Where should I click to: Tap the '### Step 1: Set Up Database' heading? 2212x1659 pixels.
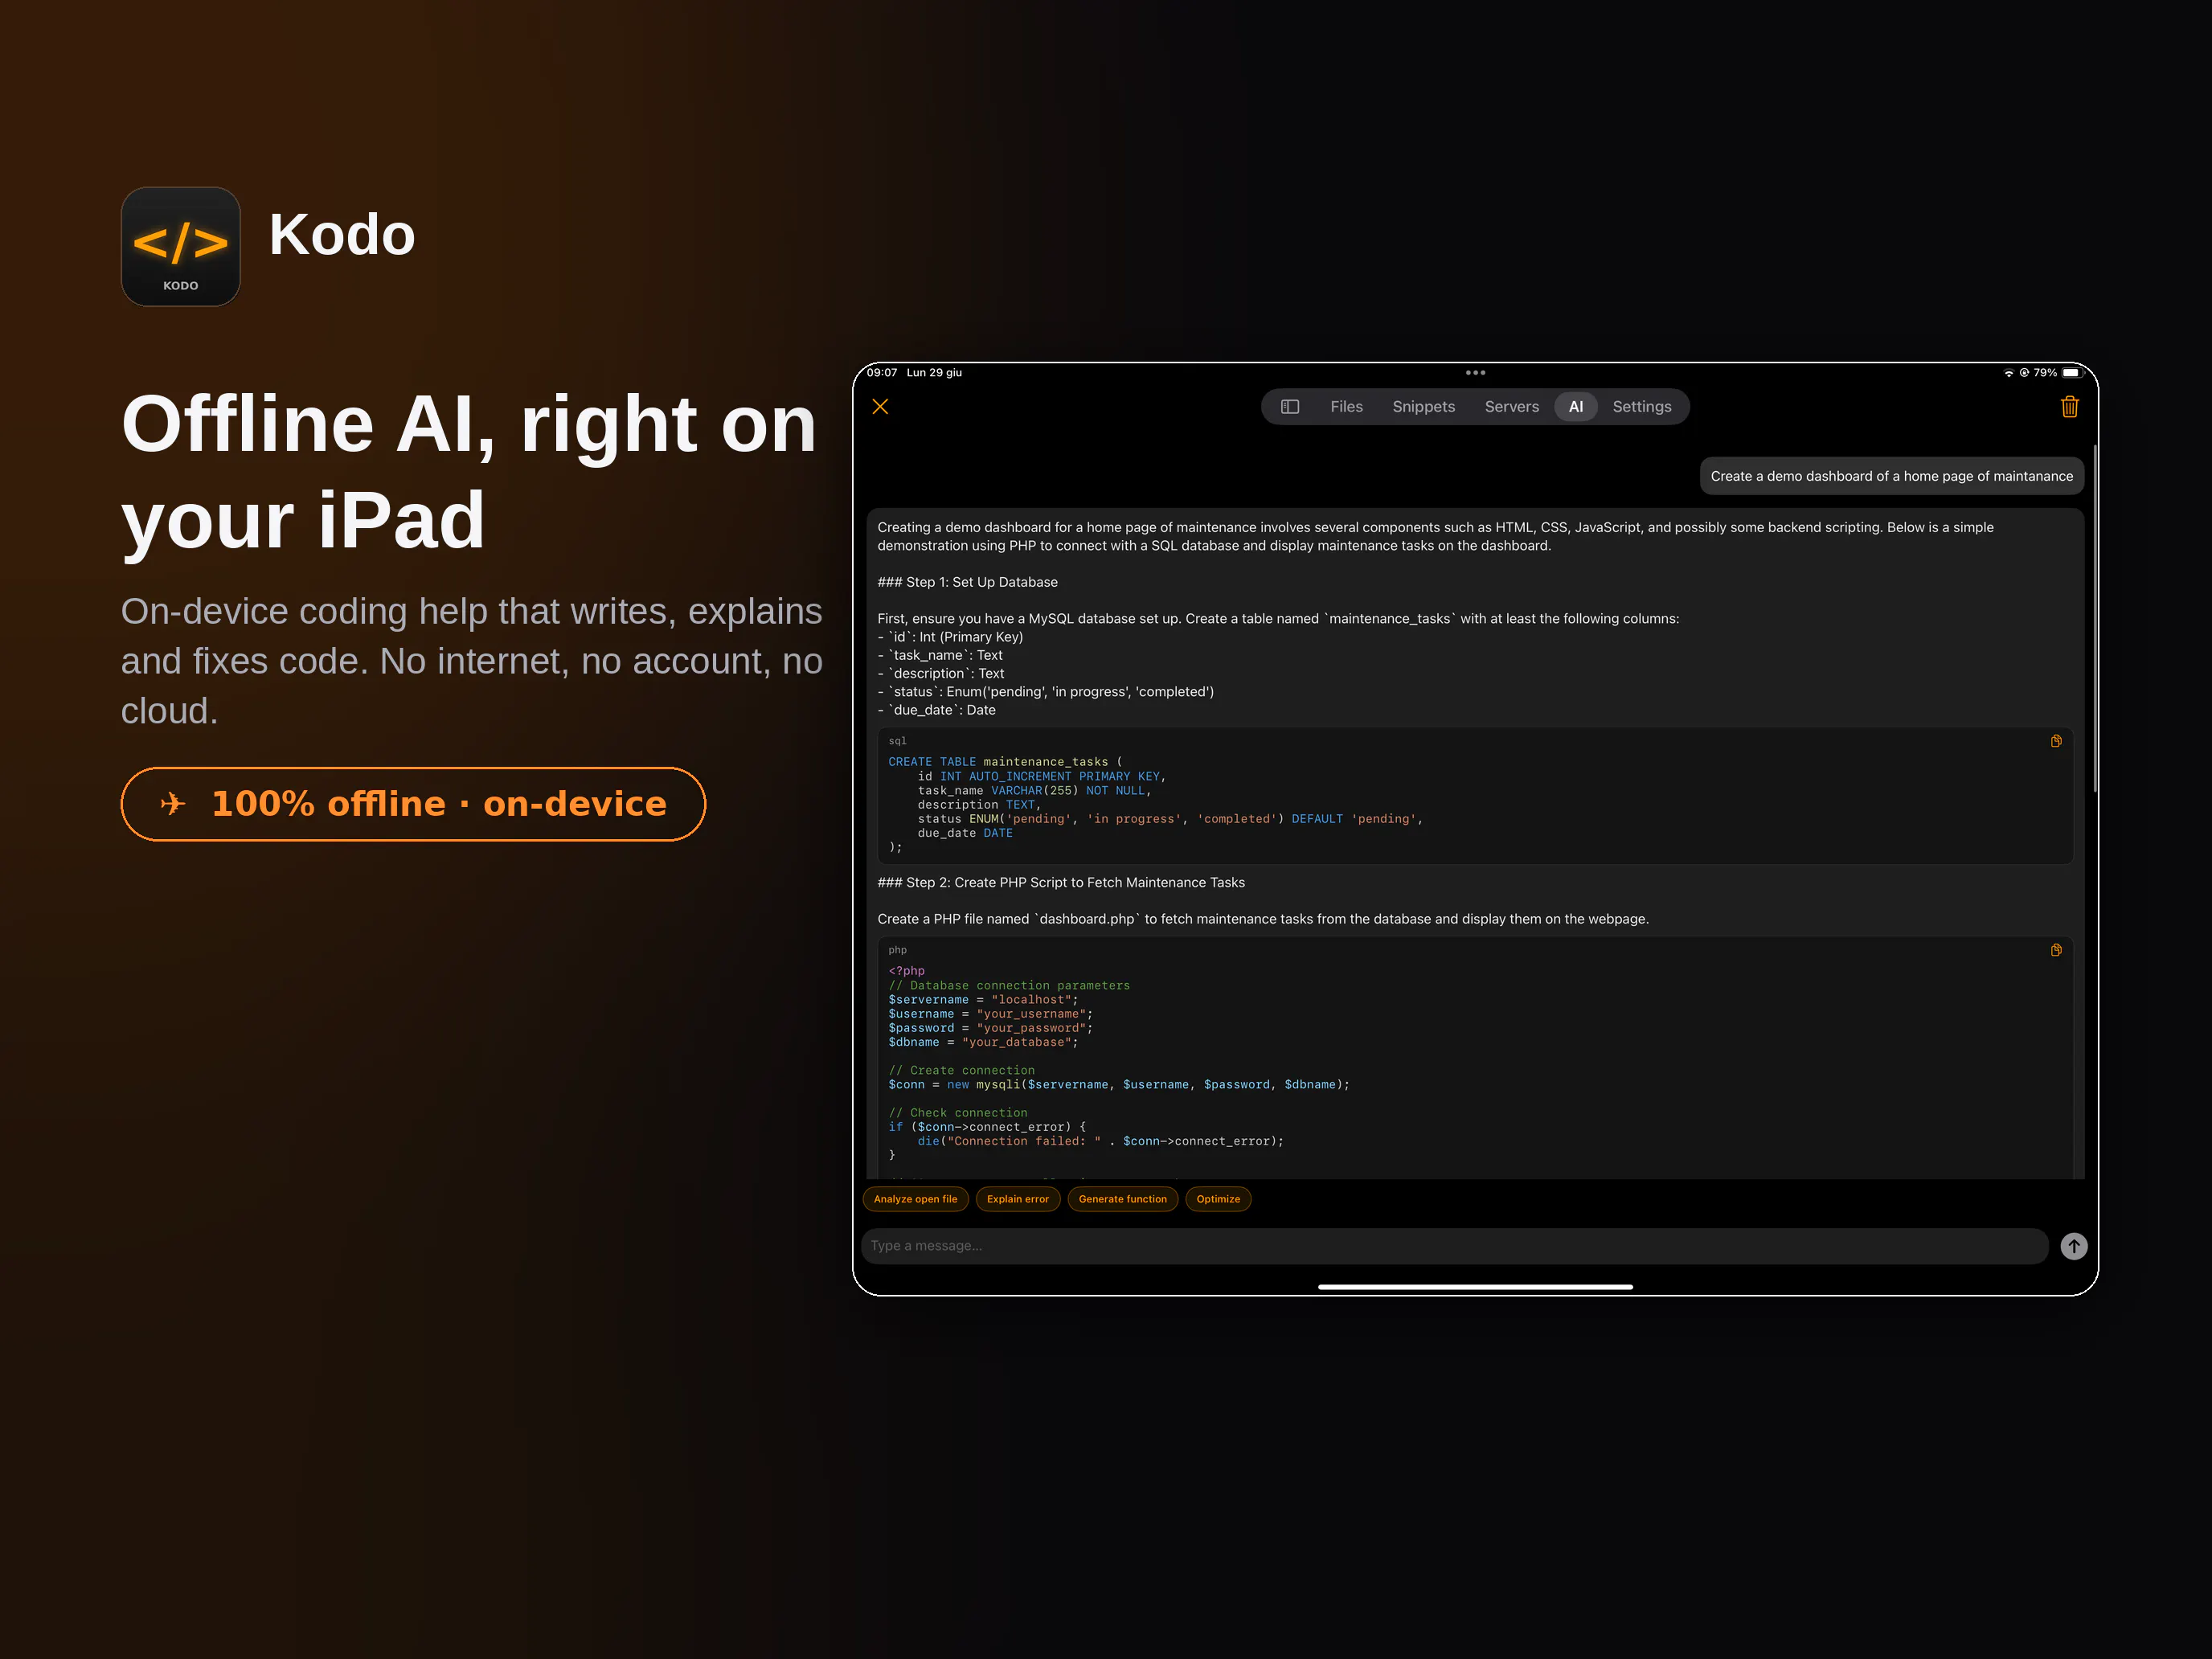(967, 582)
